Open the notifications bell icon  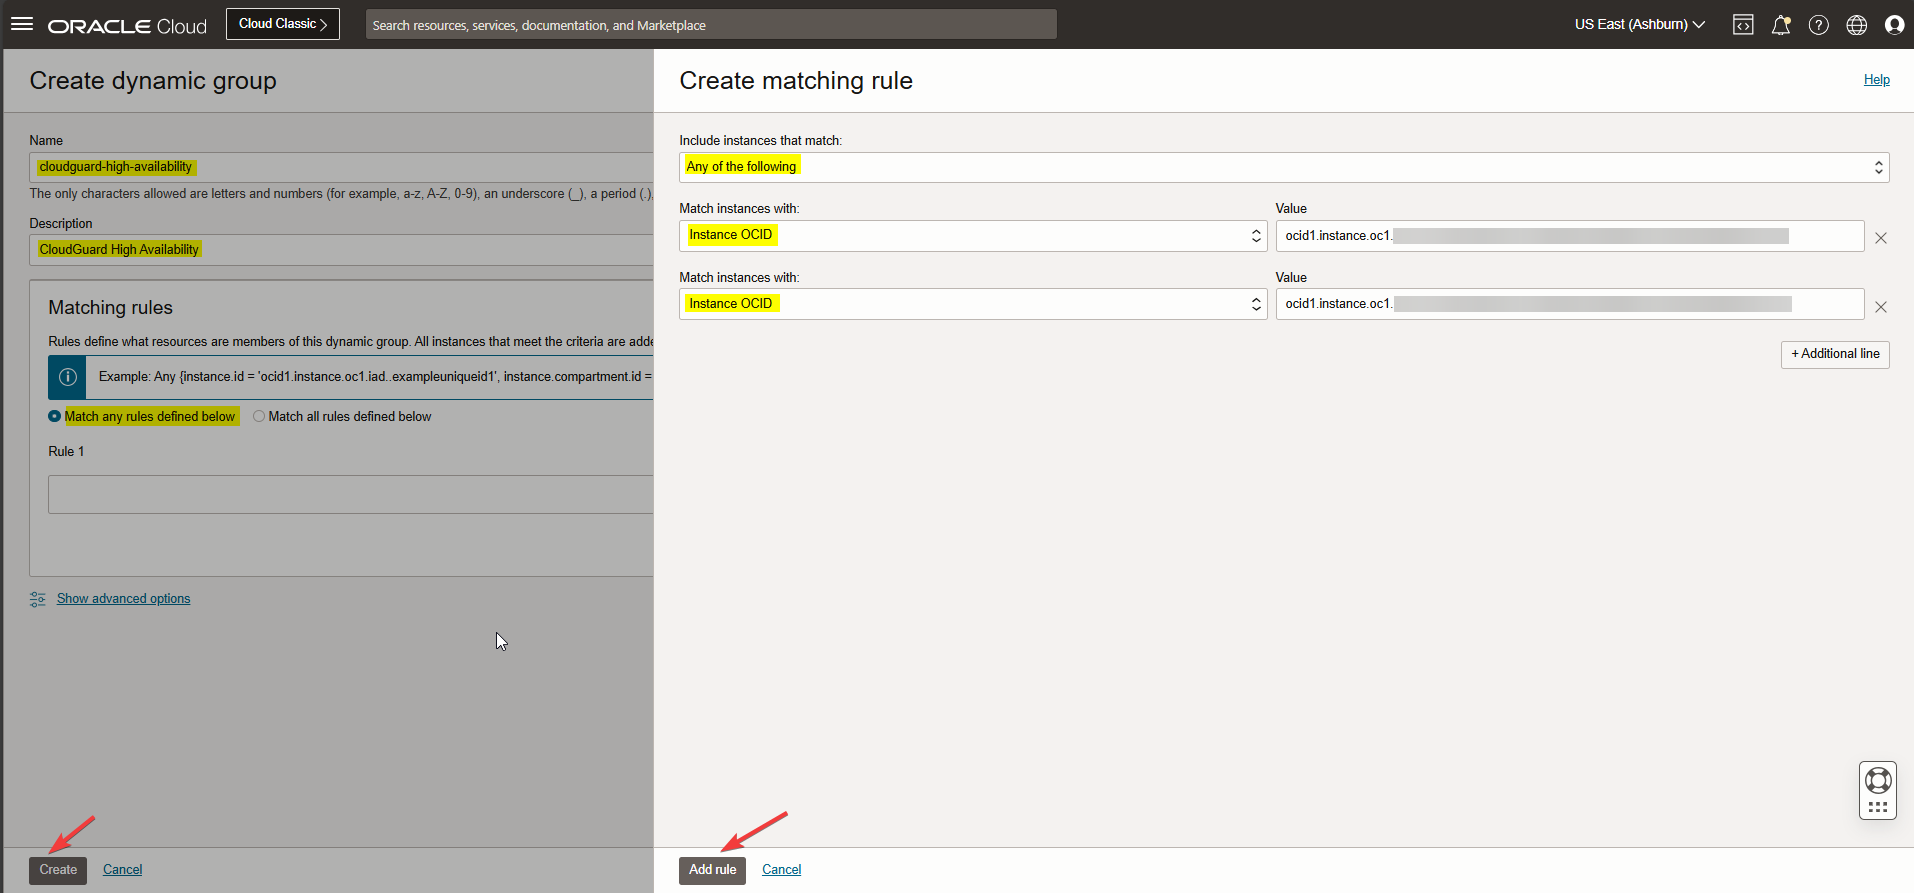[1781, 25]
